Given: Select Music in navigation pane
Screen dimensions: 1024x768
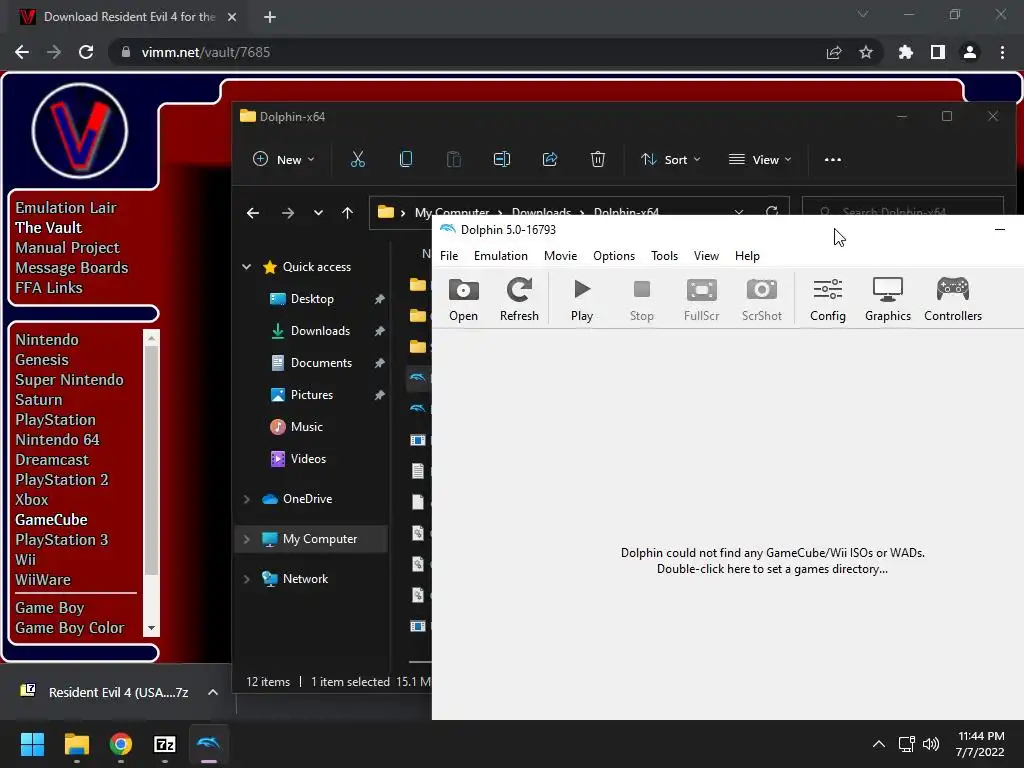Looking at the screenshot, I should 306,426.
